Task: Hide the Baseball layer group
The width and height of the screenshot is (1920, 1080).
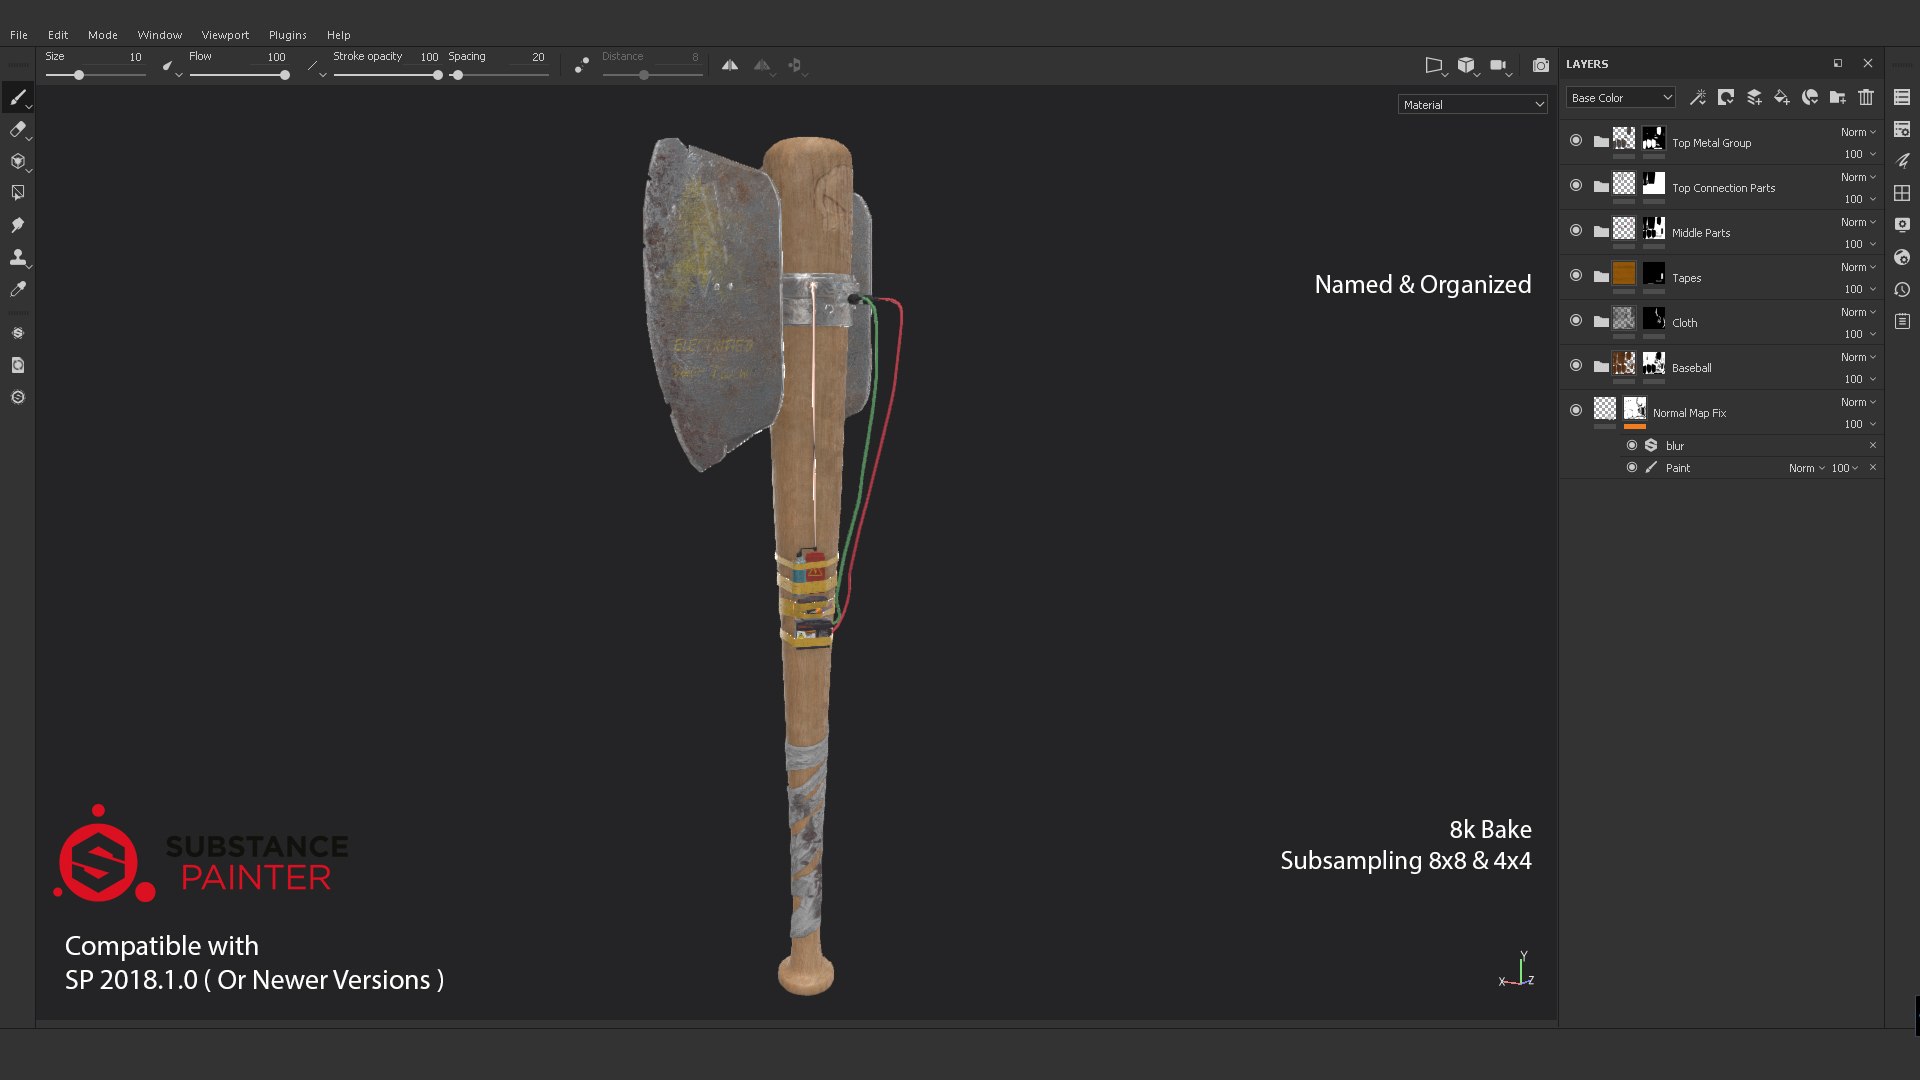Action: (x=1576, y=366)
